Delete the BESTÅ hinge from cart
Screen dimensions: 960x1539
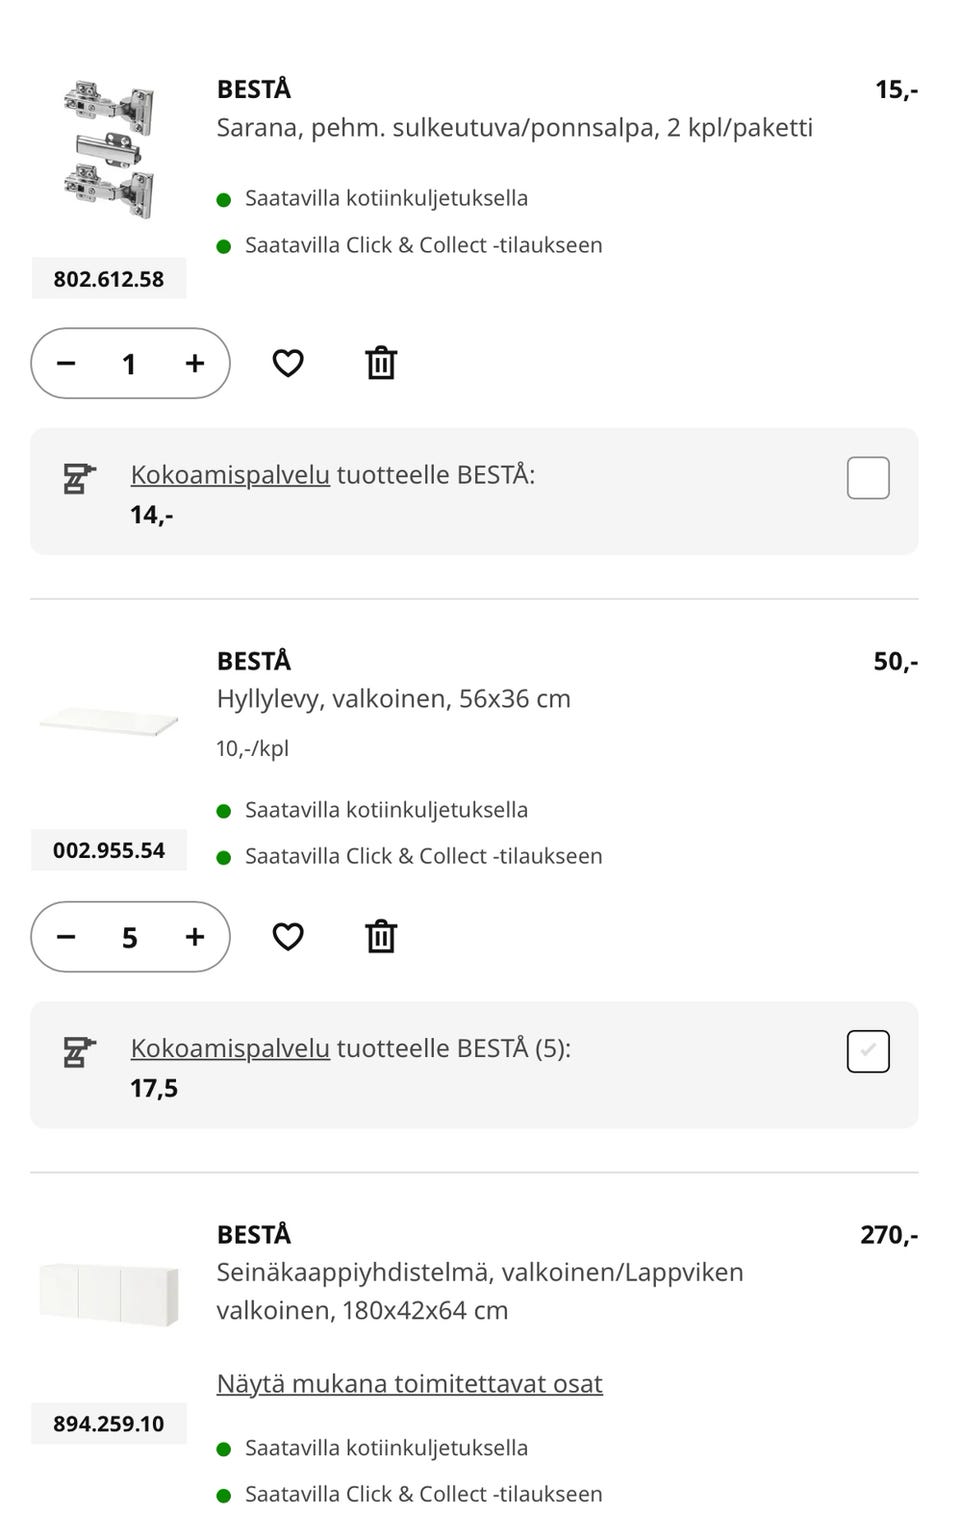tap(381, 363)
